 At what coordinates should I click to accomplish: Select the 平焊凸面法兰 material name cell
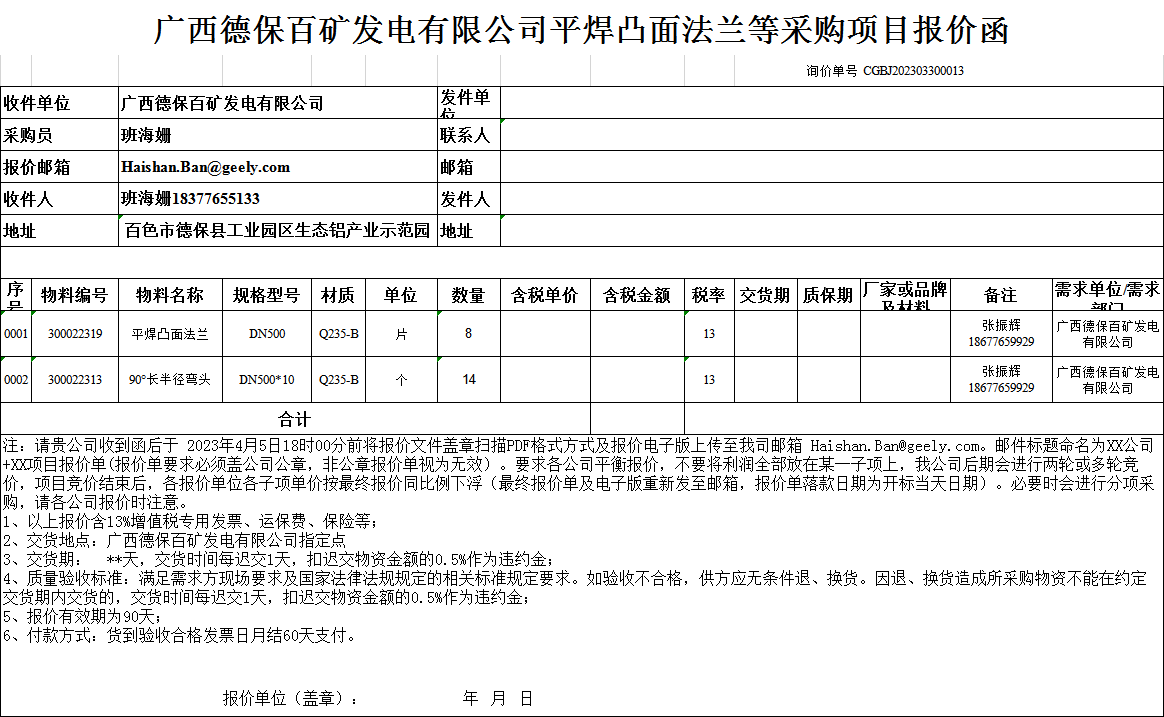pyautogui.click(x=170, y=333)
